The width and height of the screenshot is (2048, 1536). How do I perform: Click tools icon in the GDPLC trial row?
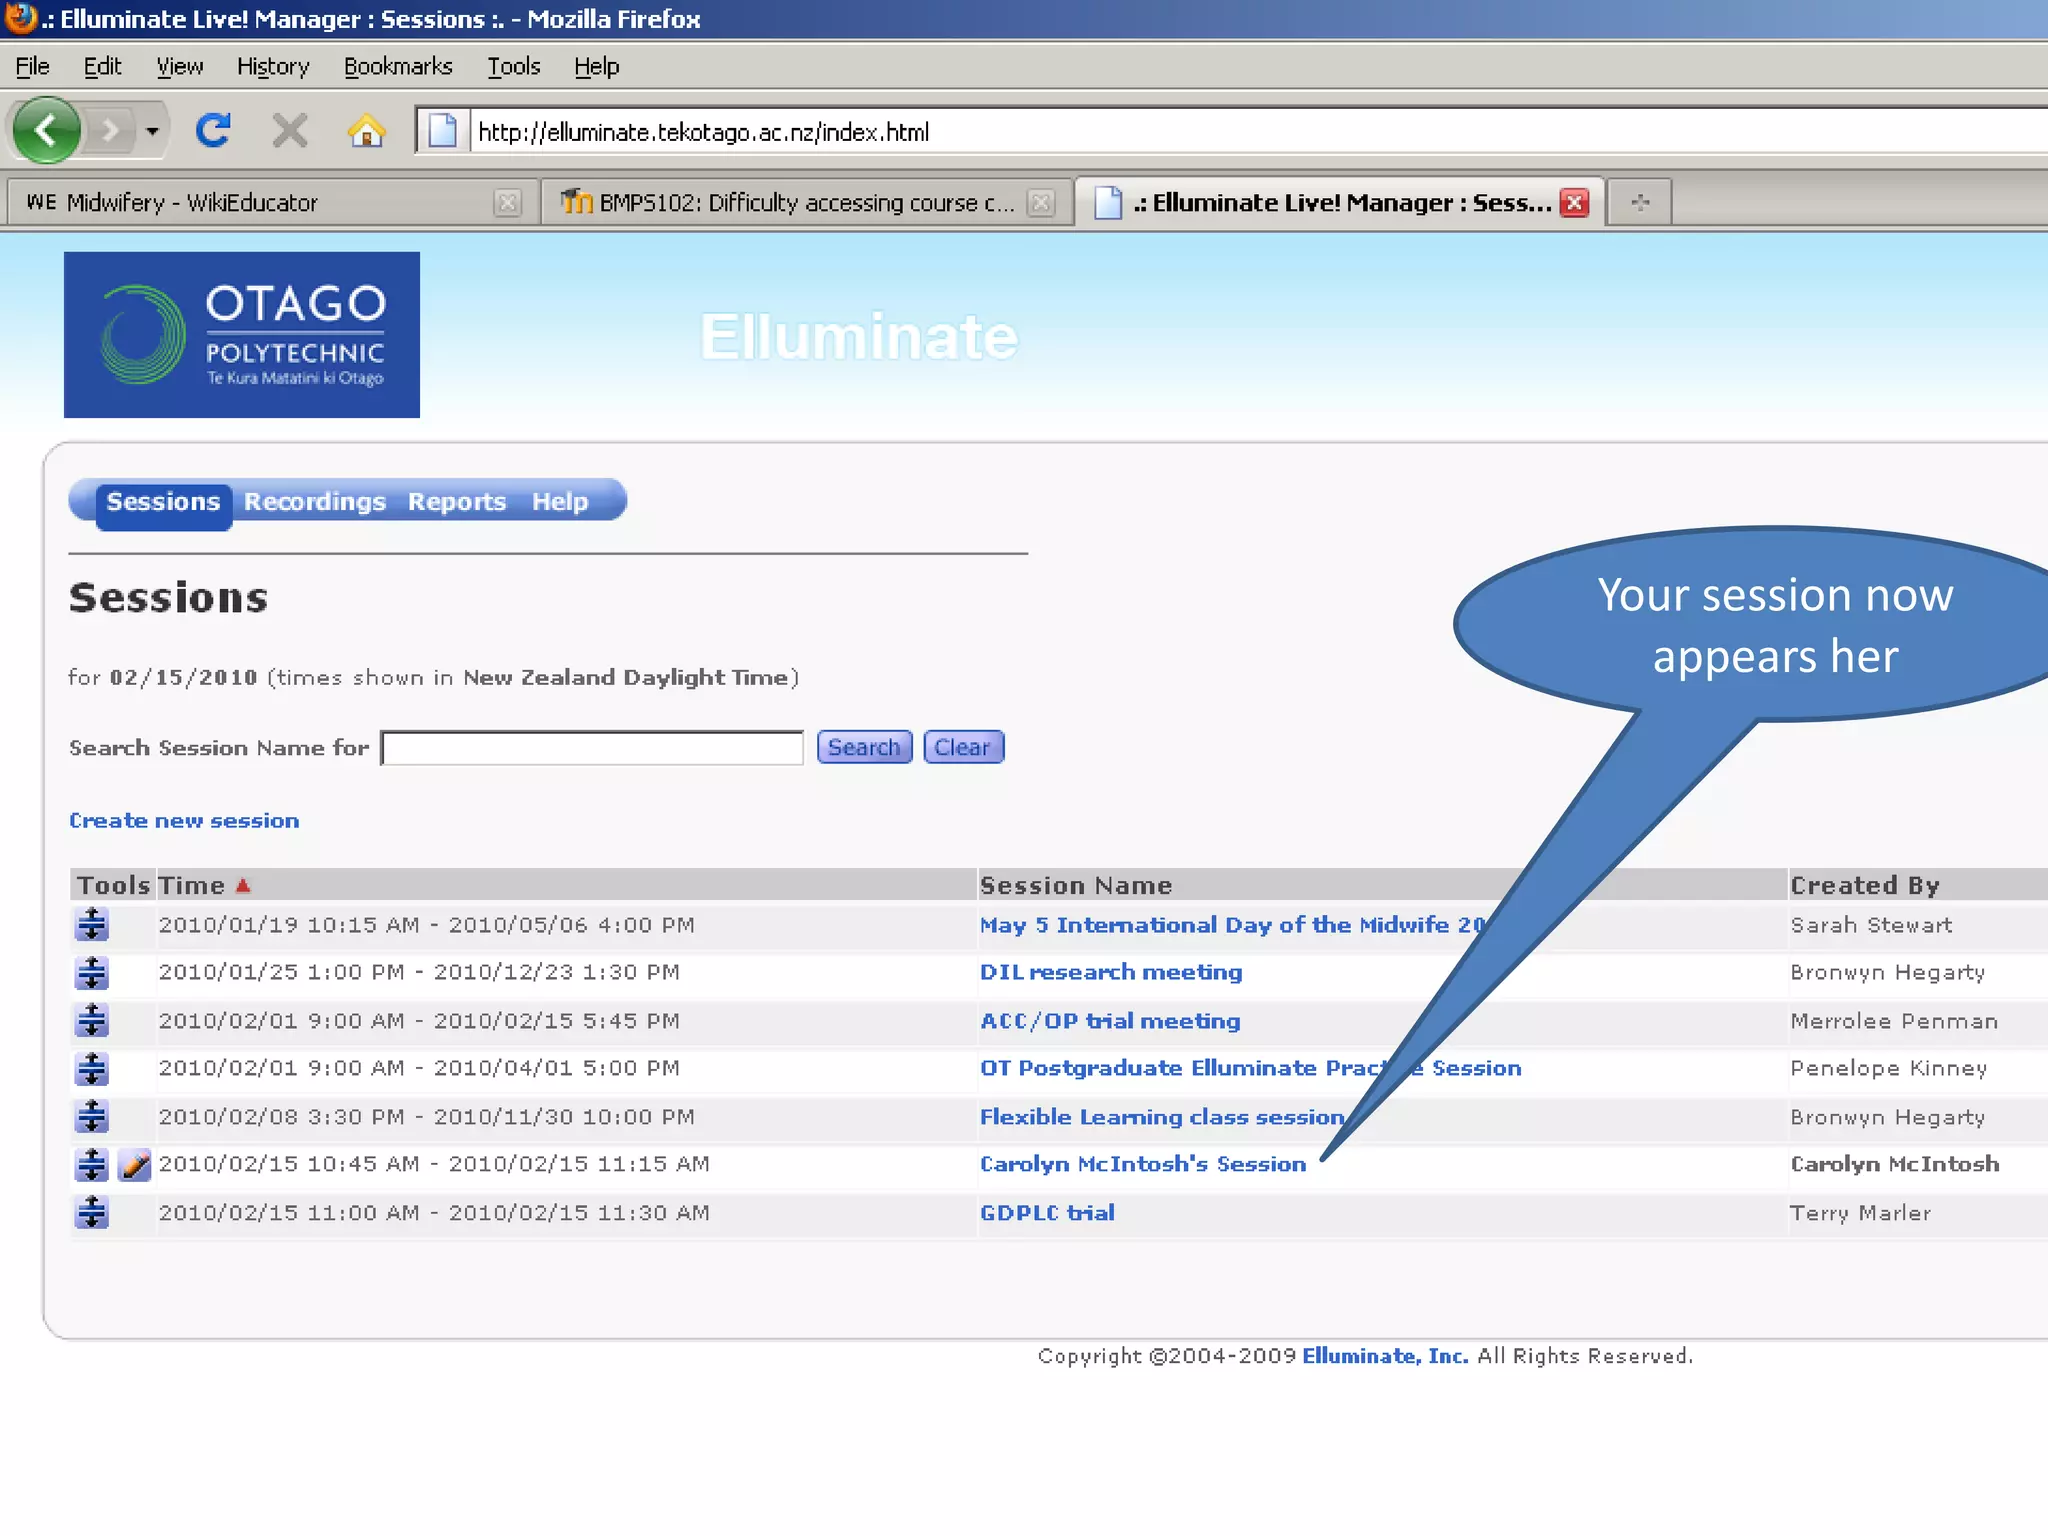click(x=91, y=1212)
